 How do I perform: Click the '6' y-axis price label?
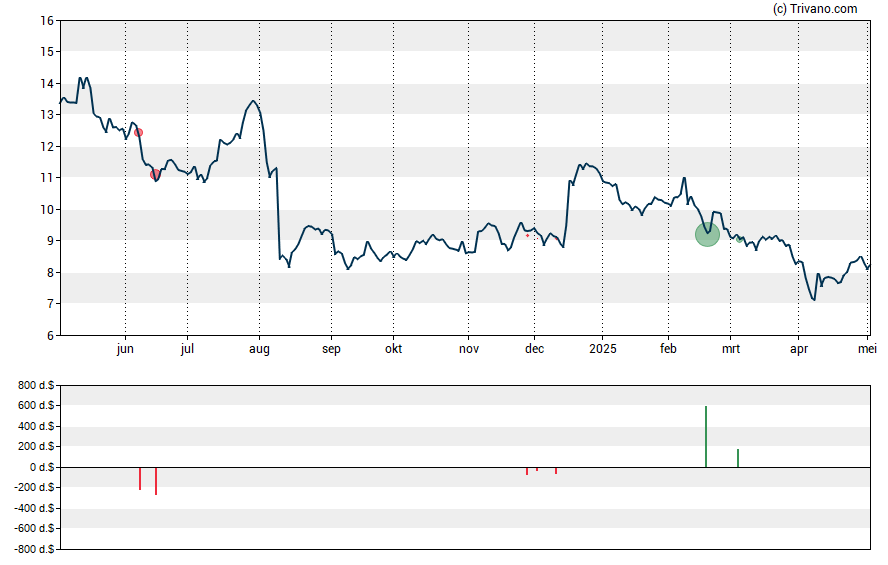50,336
